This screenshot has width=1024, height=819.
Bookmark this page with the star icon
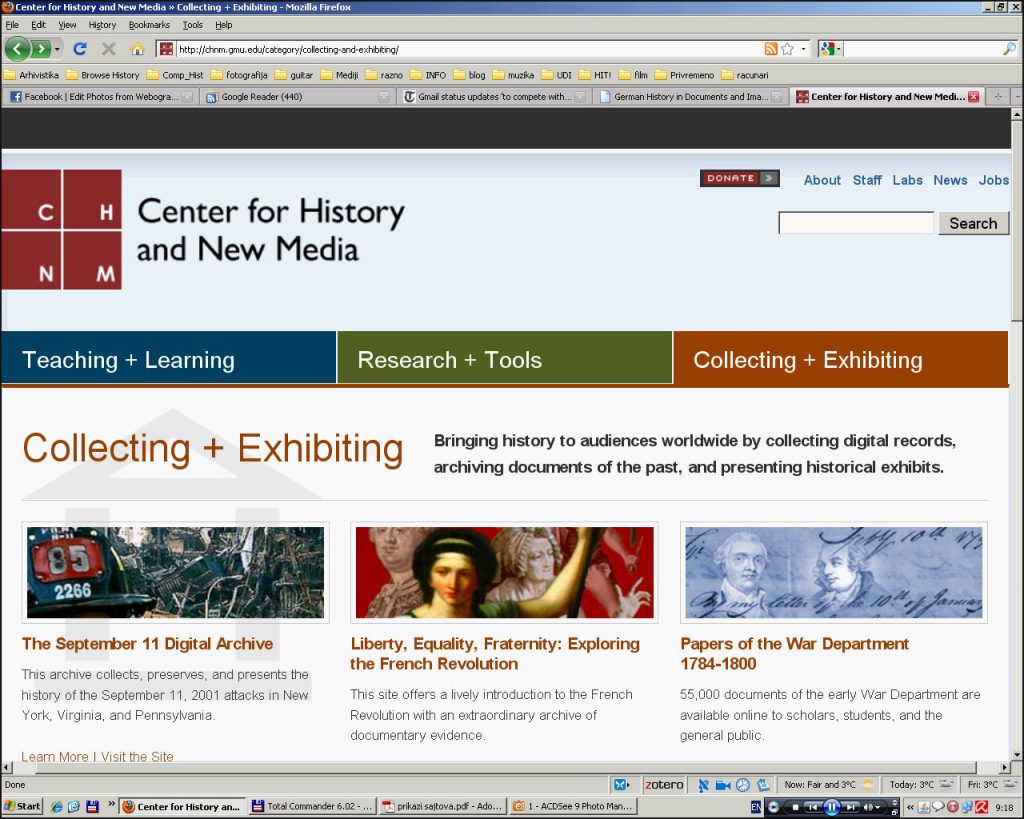(x=787, y=49)
